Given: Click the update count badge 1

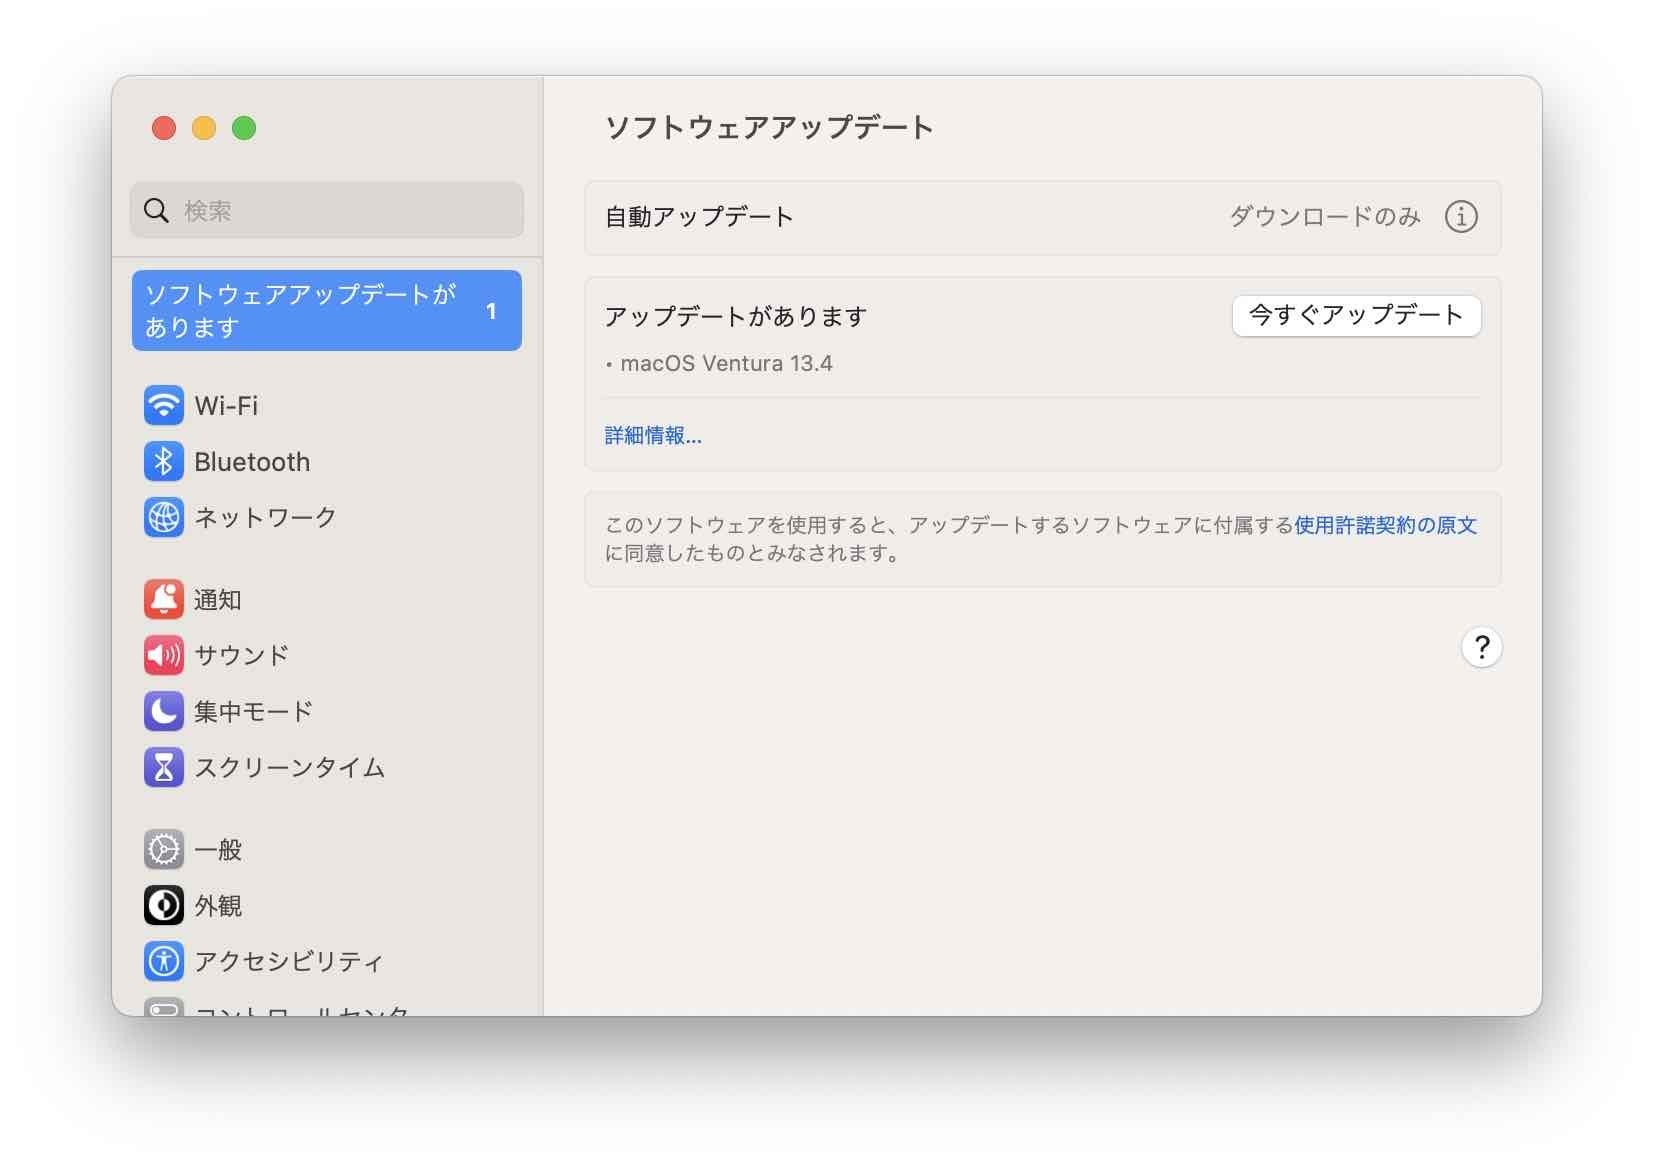Looking at the screenshot, I should click(491, 311).
